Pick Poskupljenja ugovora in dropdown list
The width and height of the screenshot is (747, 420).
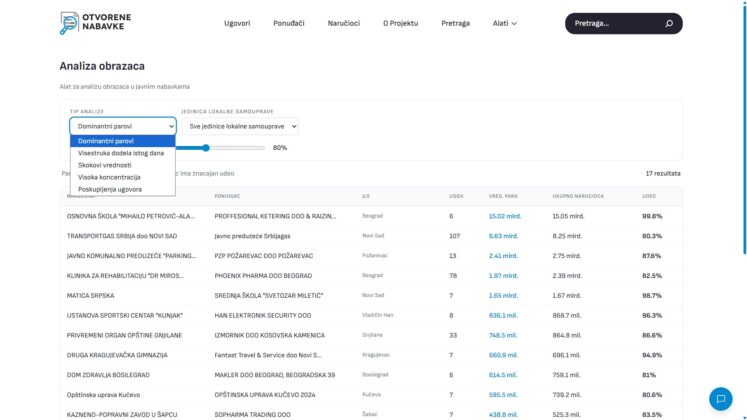tap(110, 189)
